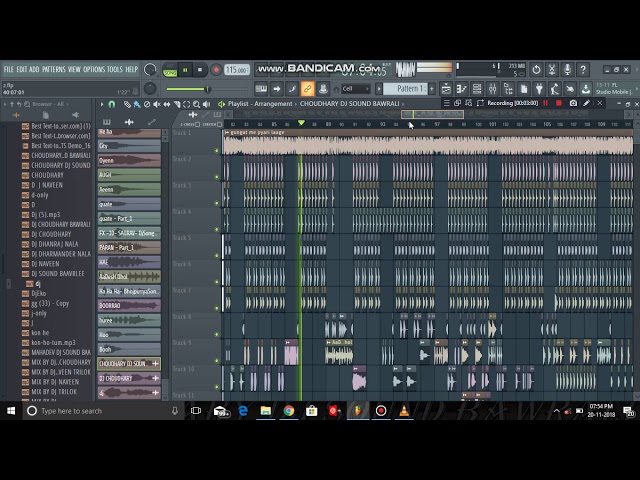Click the green playhead marker on timeline
Image resolution: width=640 pixels, height=480 pixels.
coord(301,123)
